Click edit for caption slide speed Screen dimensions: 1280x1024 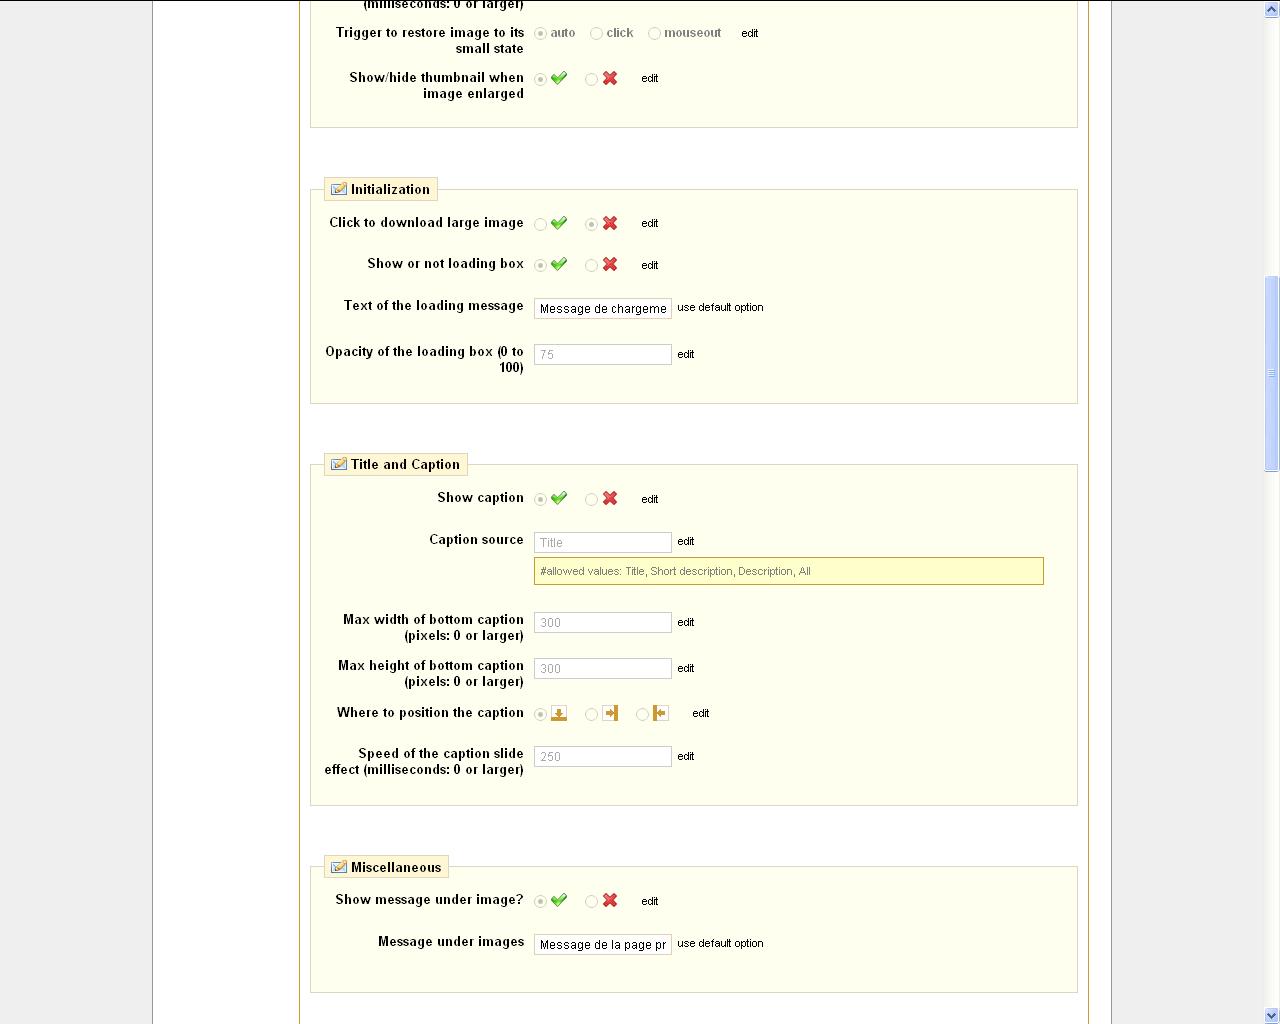coord(685,756)
